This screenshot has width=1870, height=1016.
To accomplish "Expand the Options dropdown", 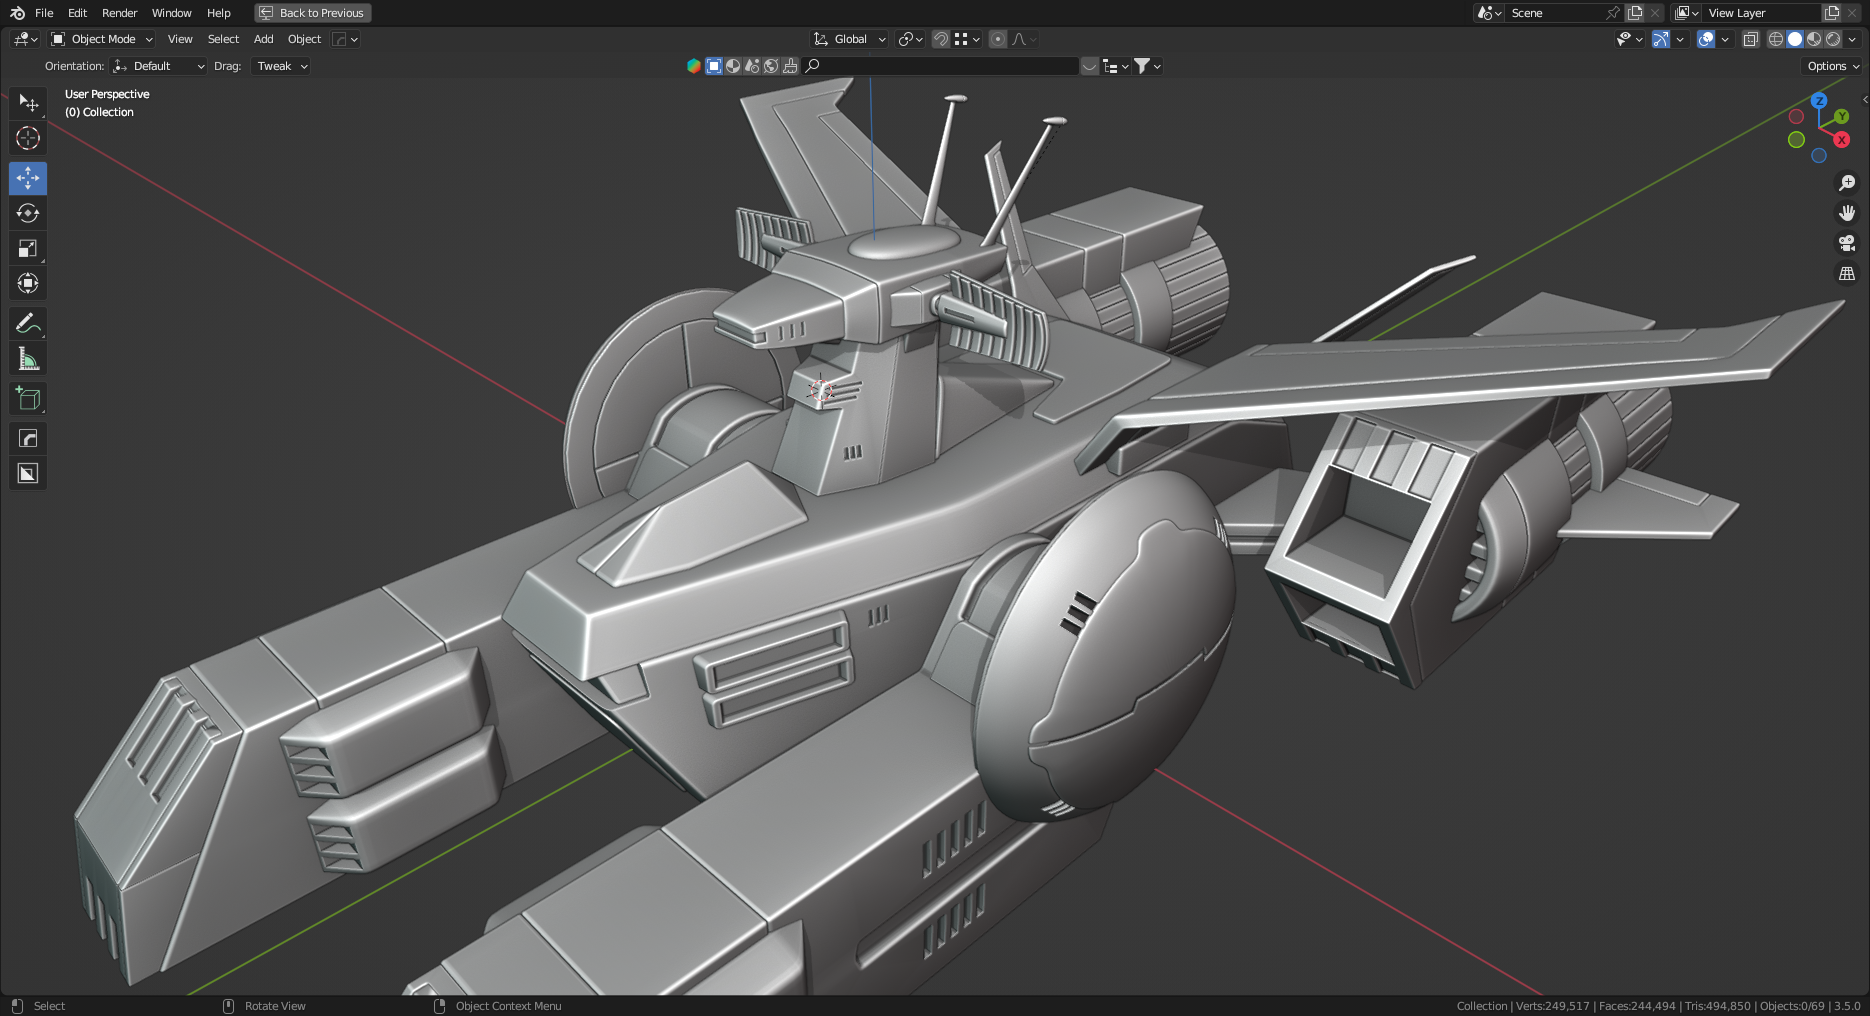I will [x=1833, y=66].
